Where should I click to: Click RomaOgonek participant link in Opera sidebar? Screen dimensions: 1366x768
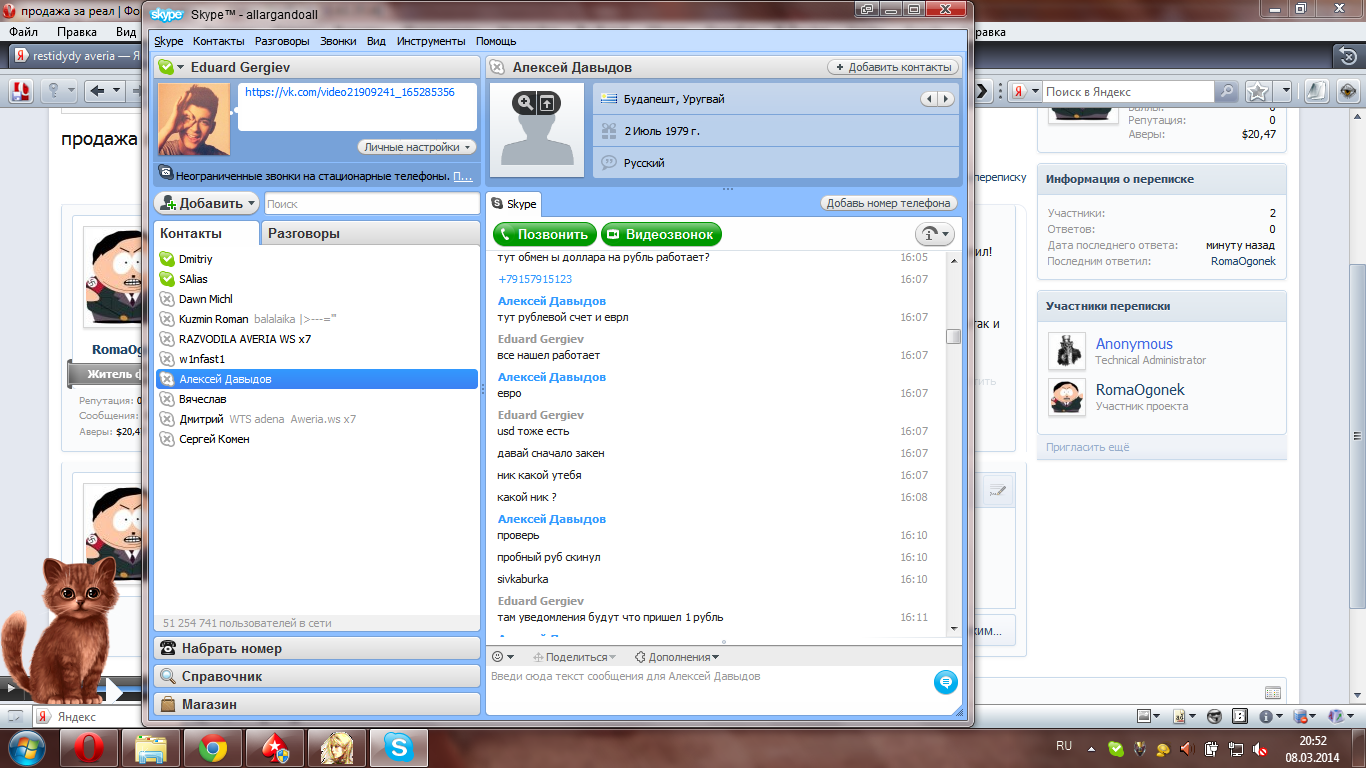[x=1141, y=390]
